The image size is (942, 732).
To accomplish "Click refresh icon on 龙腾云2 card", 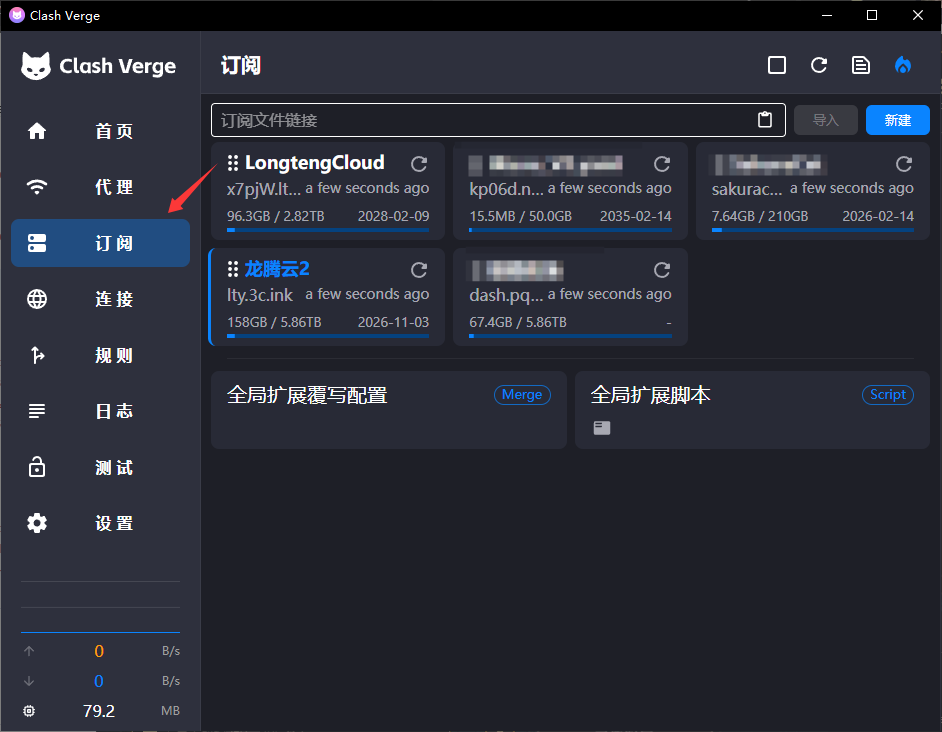I will pos(419,270).
